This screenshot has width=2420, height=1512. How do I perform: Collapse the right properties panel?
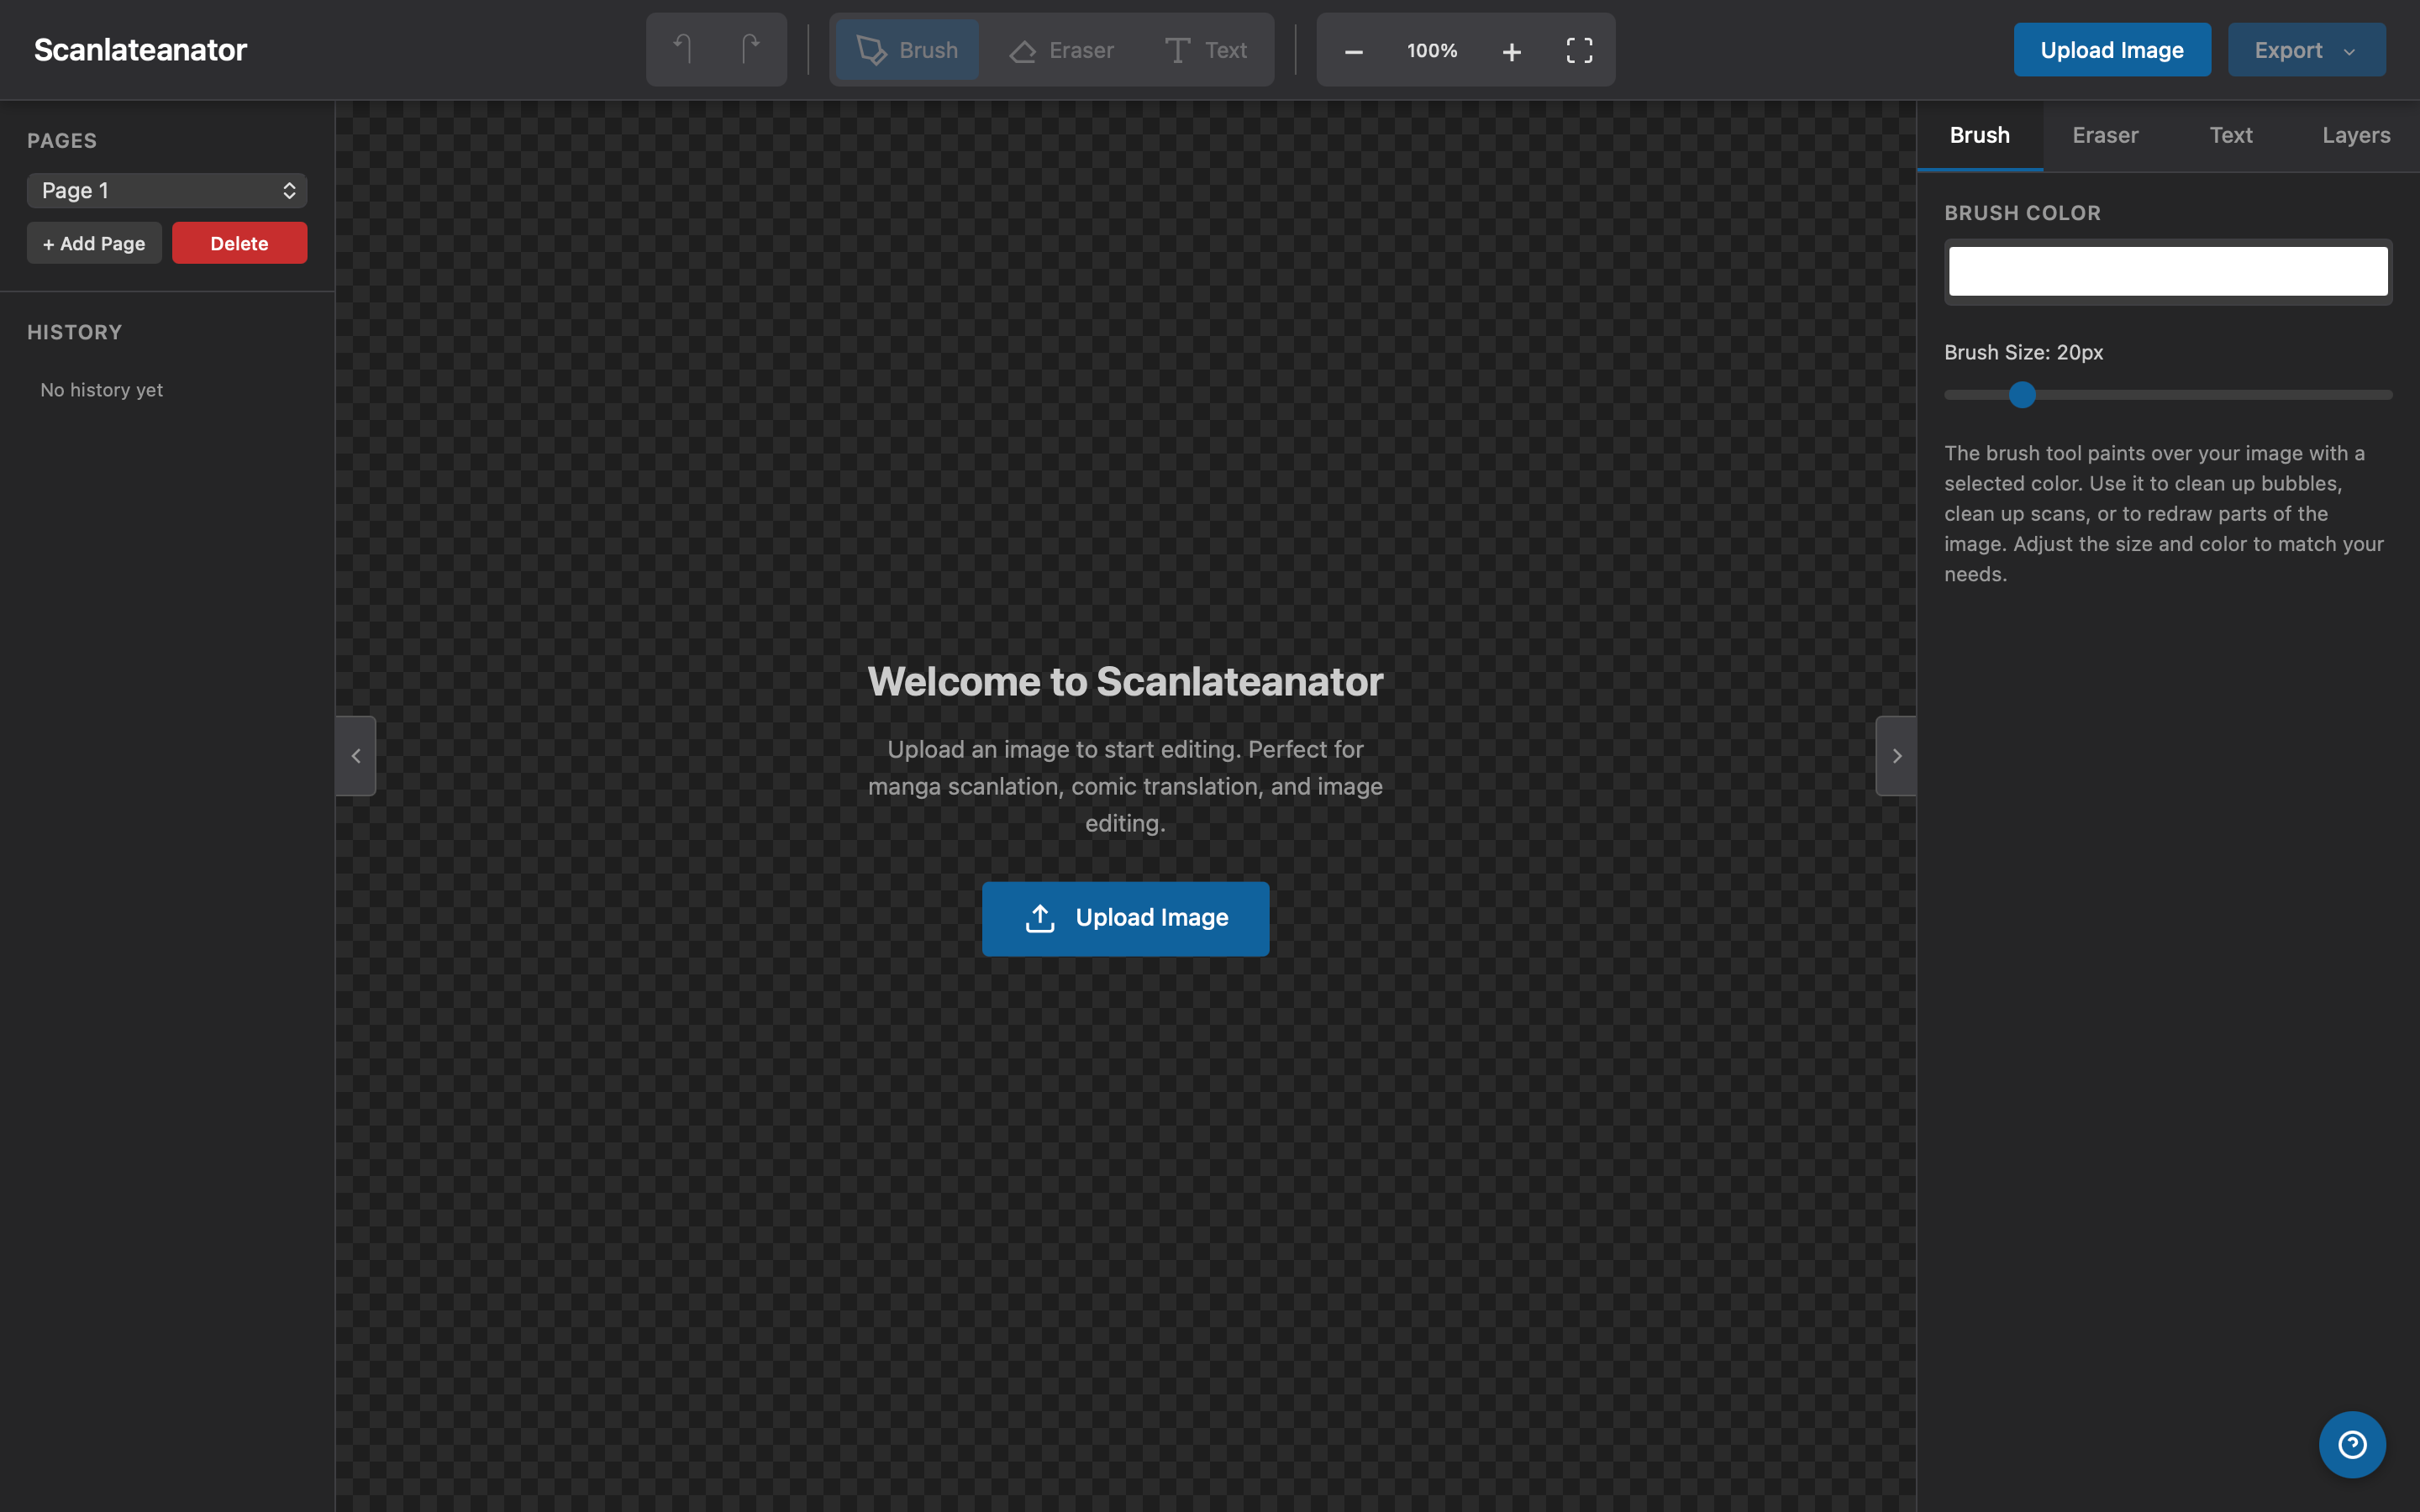point(1896,756)
